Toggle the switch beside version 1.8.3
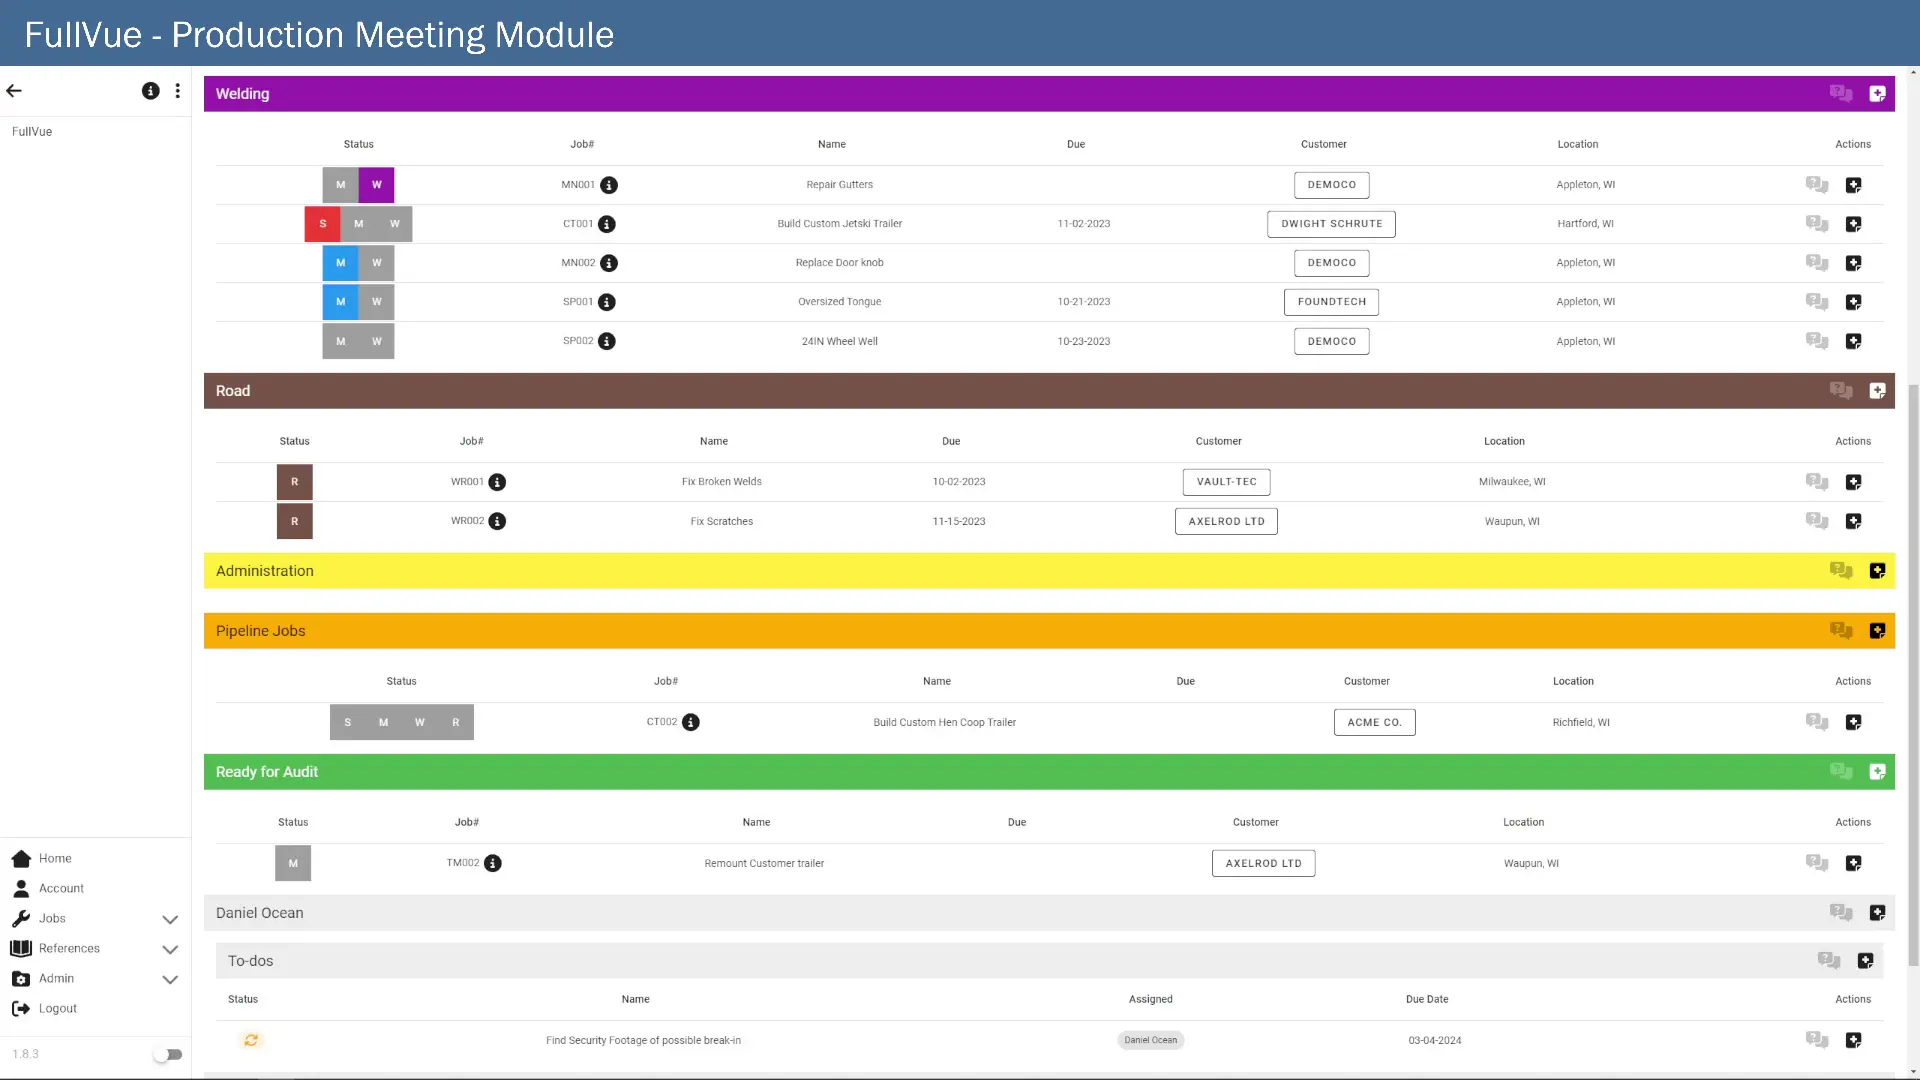The image size is (1920, 1080). pyautogui.click(x=168, y=1054)
